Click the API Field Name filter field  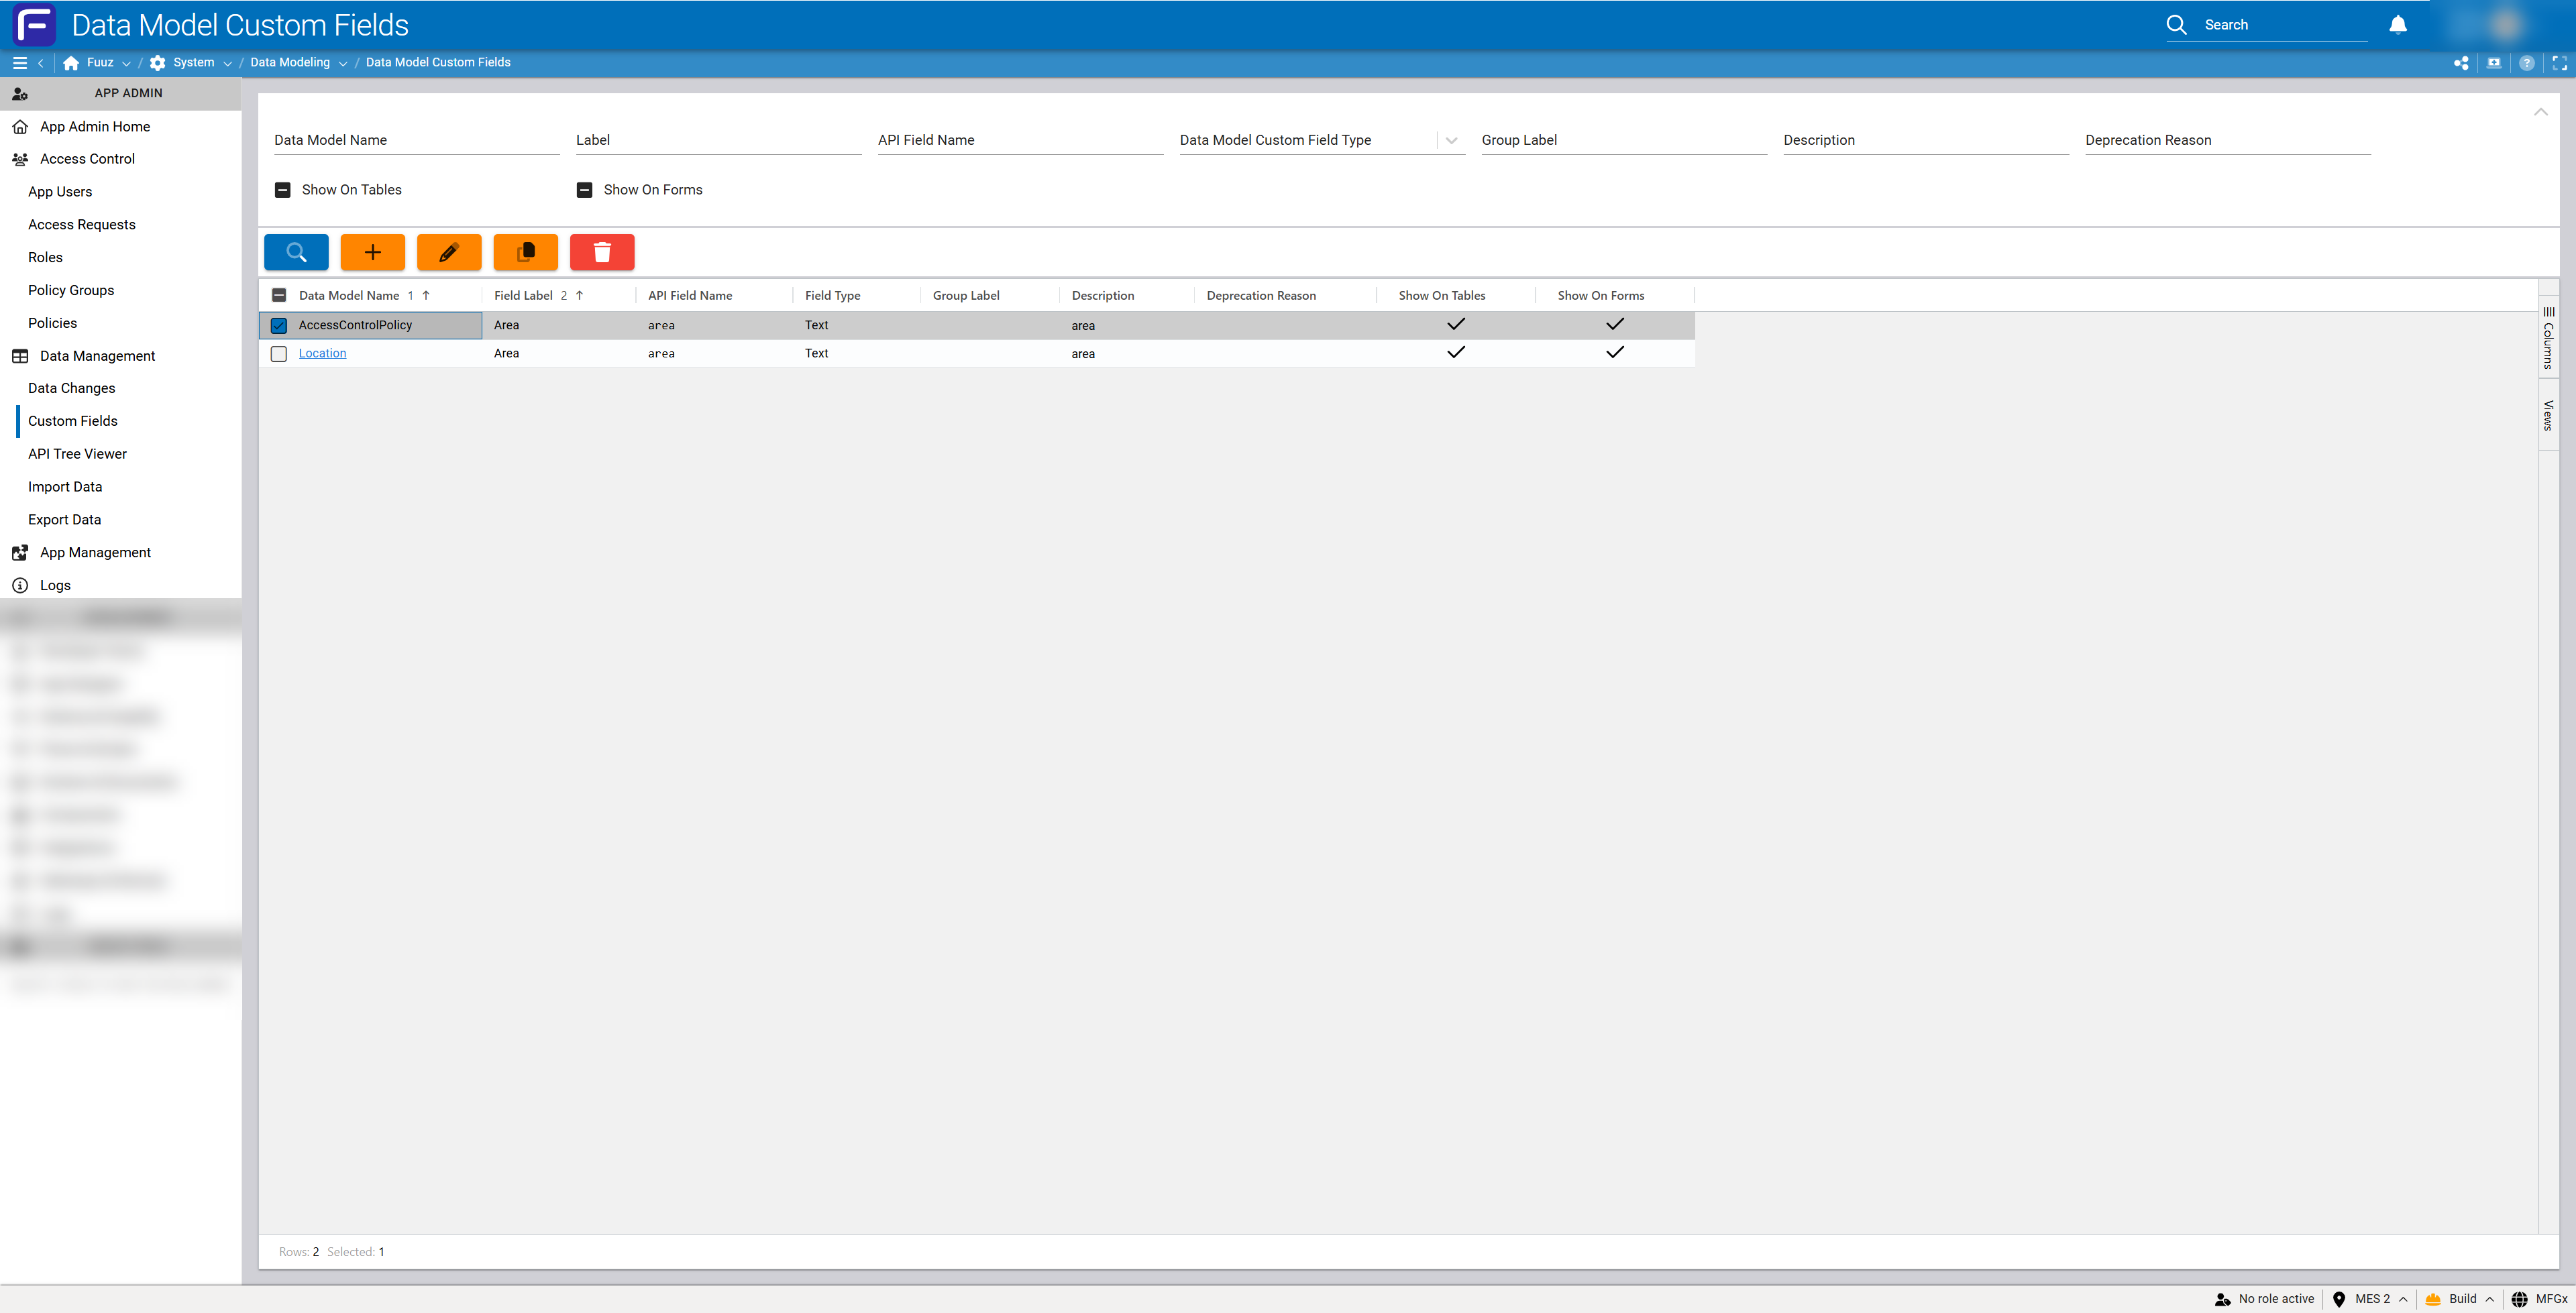tap(1021, 140)
